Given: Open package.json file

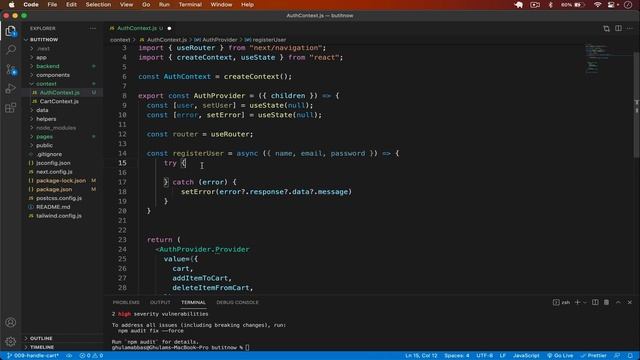Looking at the screenshot, I should (54, 189).
